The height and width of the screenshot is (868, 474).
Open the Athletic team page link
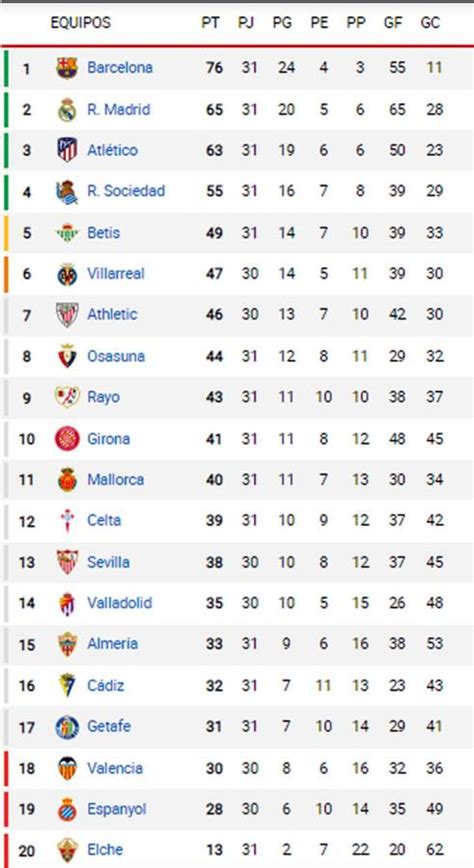(112, 314)
